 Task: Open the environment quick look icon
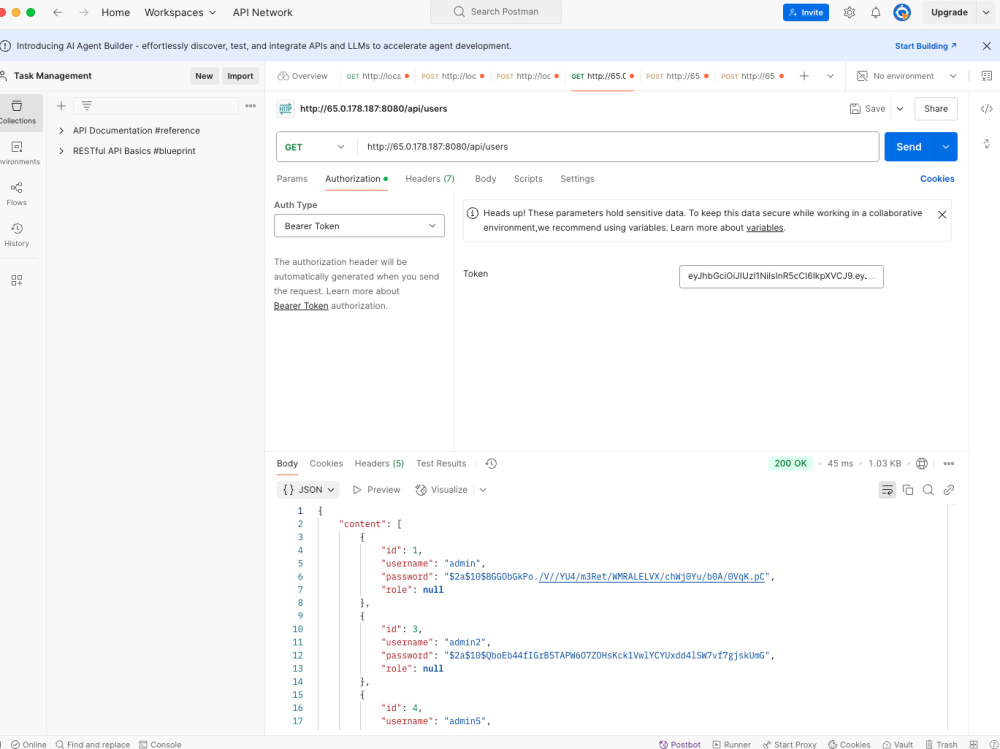987,76
